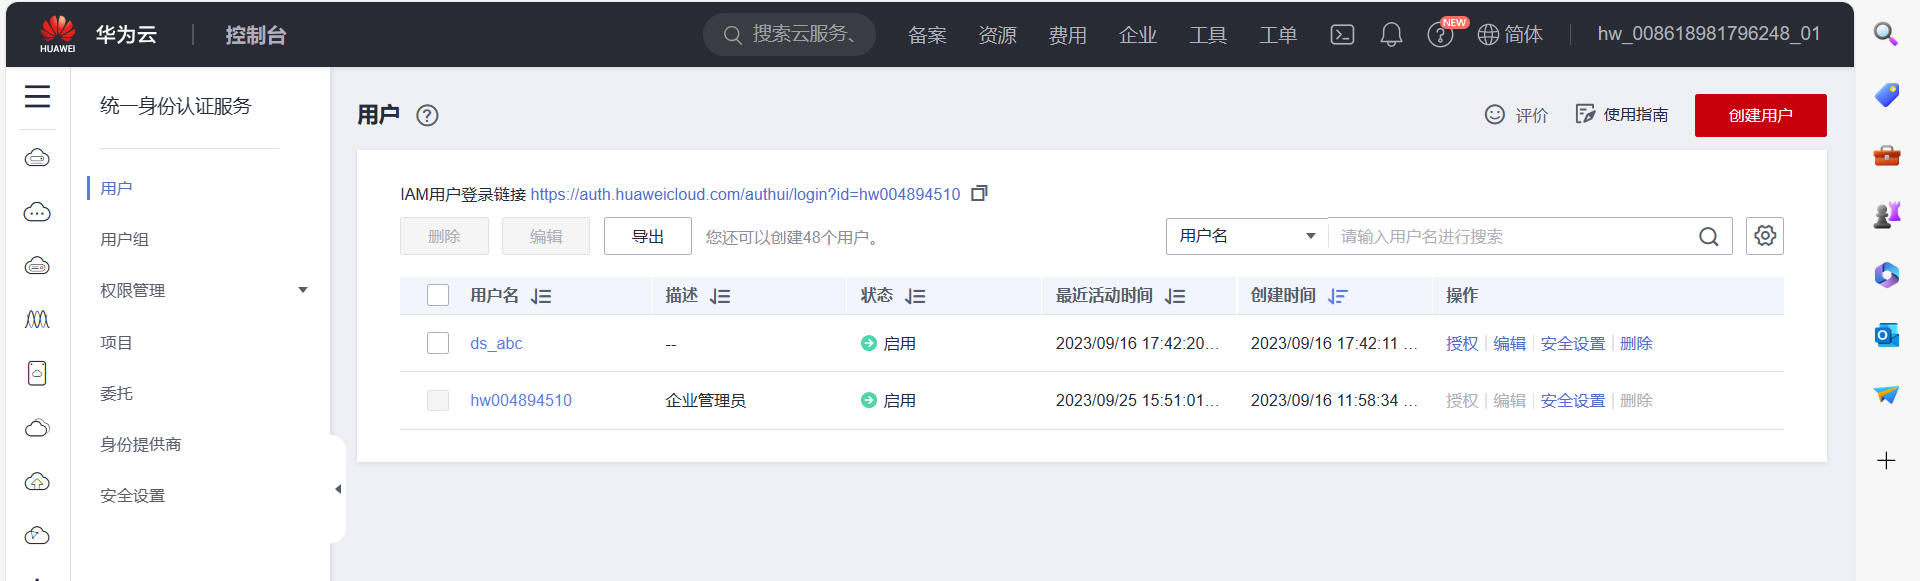Open 工具 in top navigation
The width and height of the screenshot is (1920, 581).
(1207, 35)
